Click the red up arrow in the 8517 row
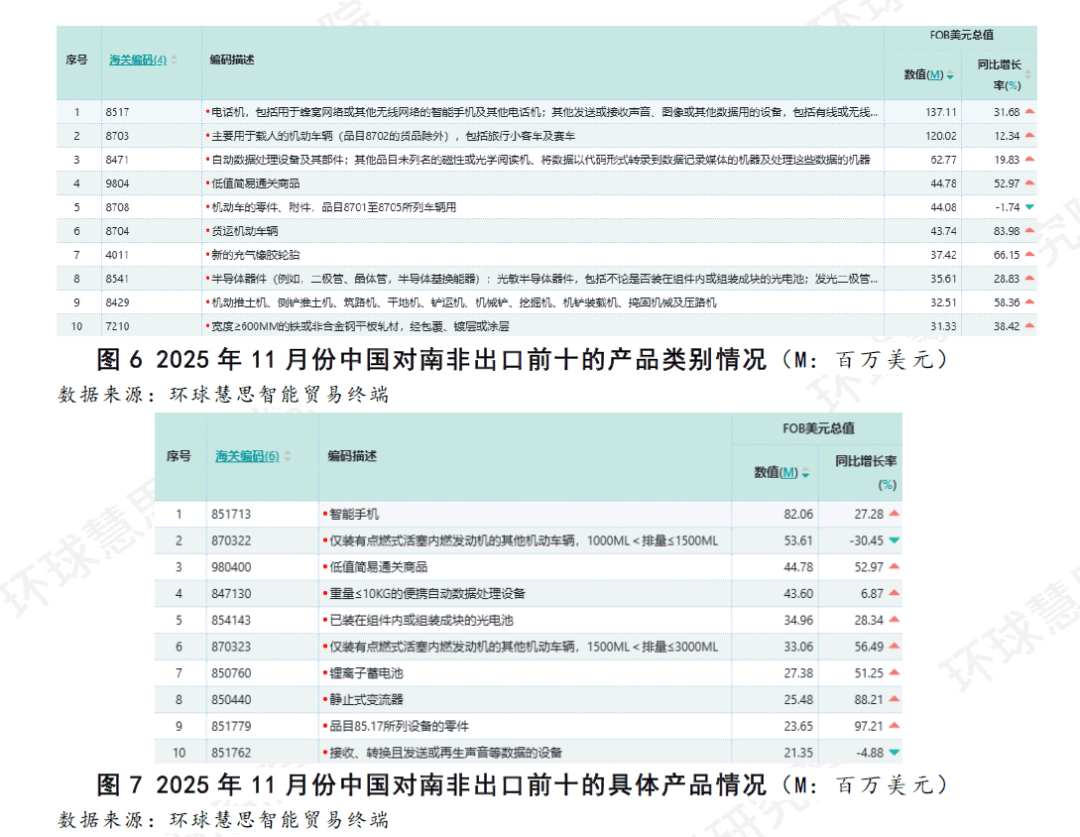 click(1029, 112)
